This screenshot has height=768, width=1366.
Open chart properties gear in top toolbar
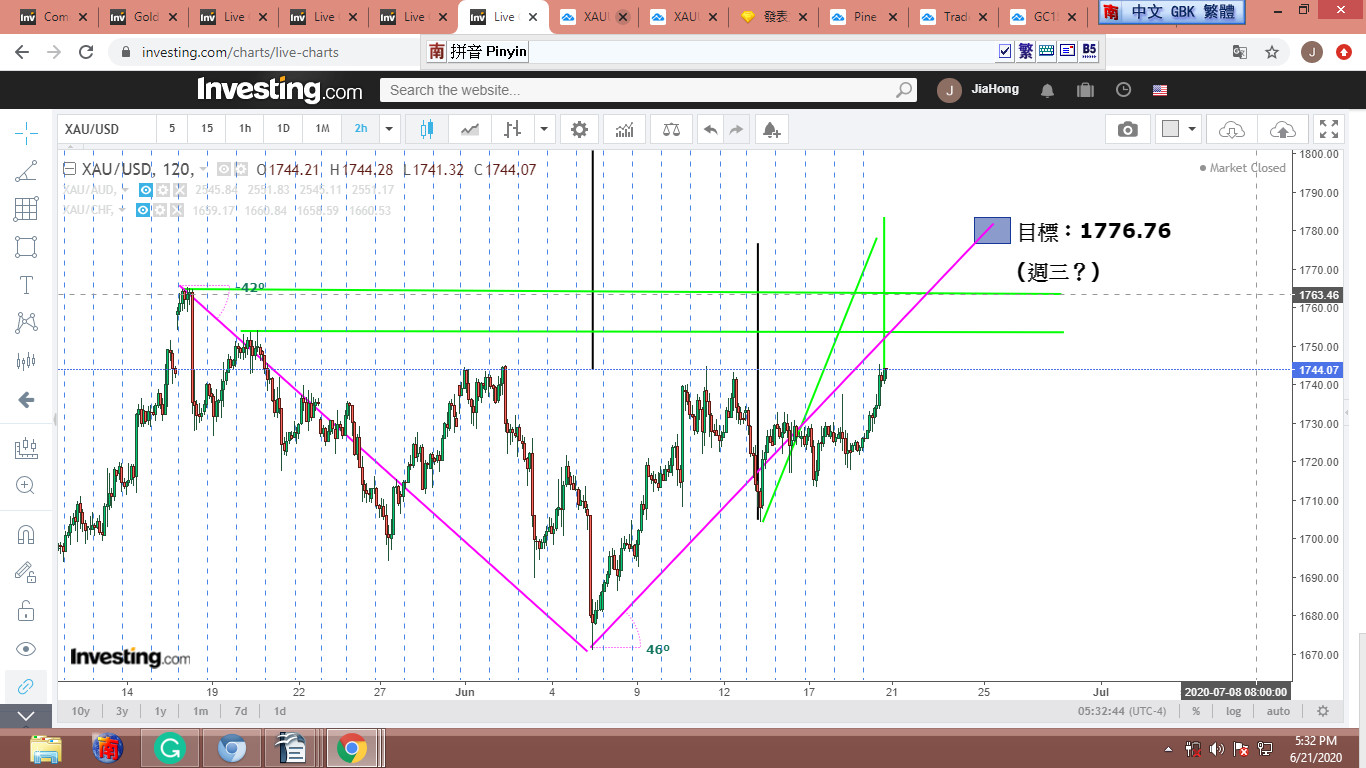coord(579,129)
